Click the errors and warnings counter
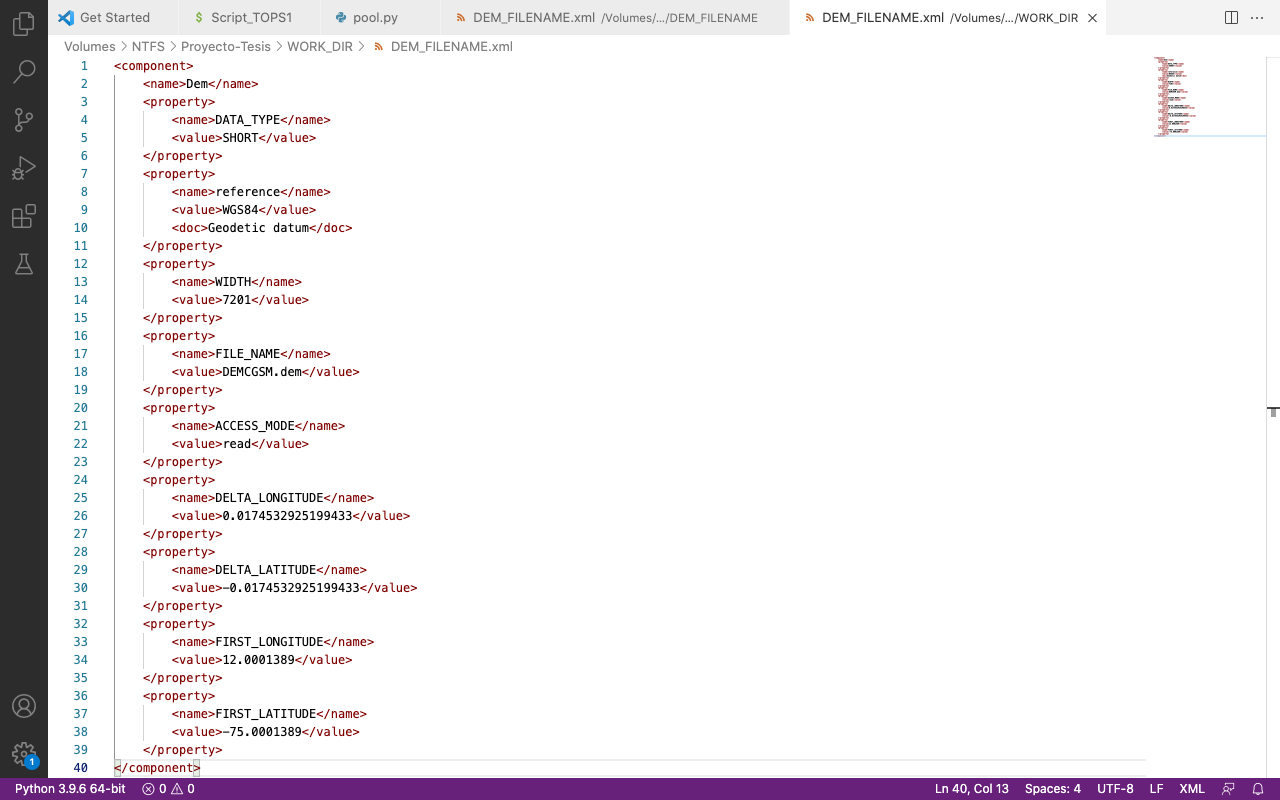Image resolution: width=1280 pixels, height=800 pixels. pyautogui.click(x=170, y=788)
